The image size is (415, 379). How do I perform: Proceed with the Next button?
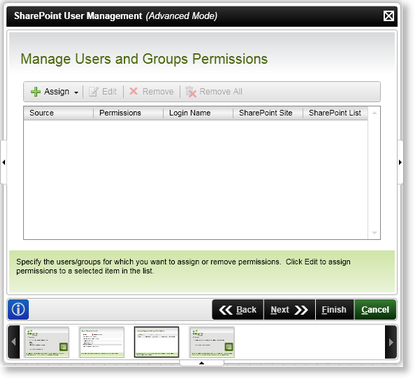289,310
